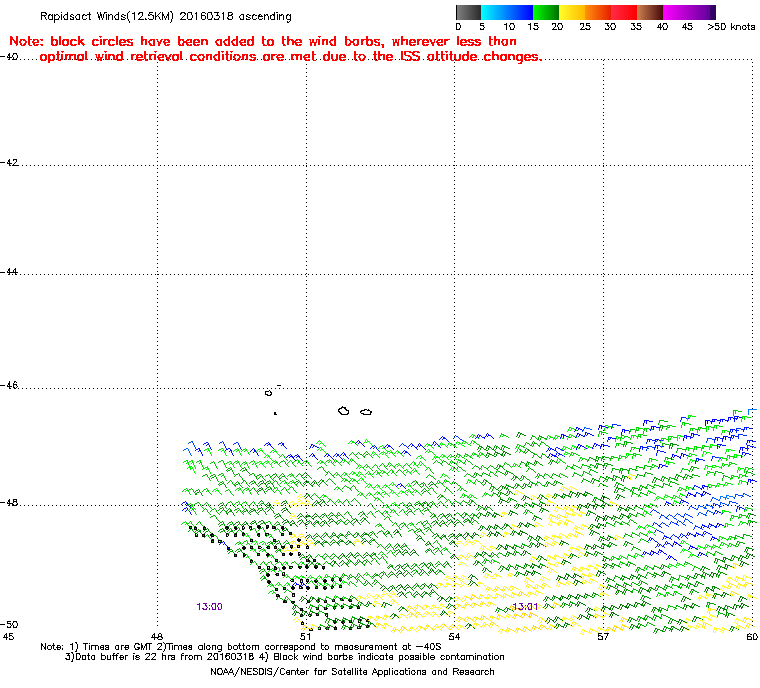Viewport: 760px width, 688px height.
Task: Click the '10' label under the color legend
Action: pyautogui.click(x=509, y=27)
